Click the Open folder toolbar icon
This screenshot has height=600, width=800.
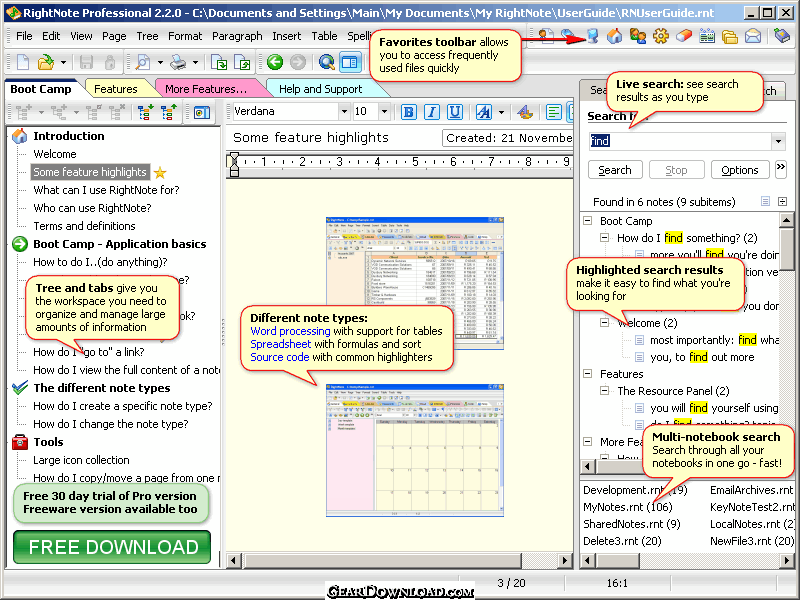46,62
